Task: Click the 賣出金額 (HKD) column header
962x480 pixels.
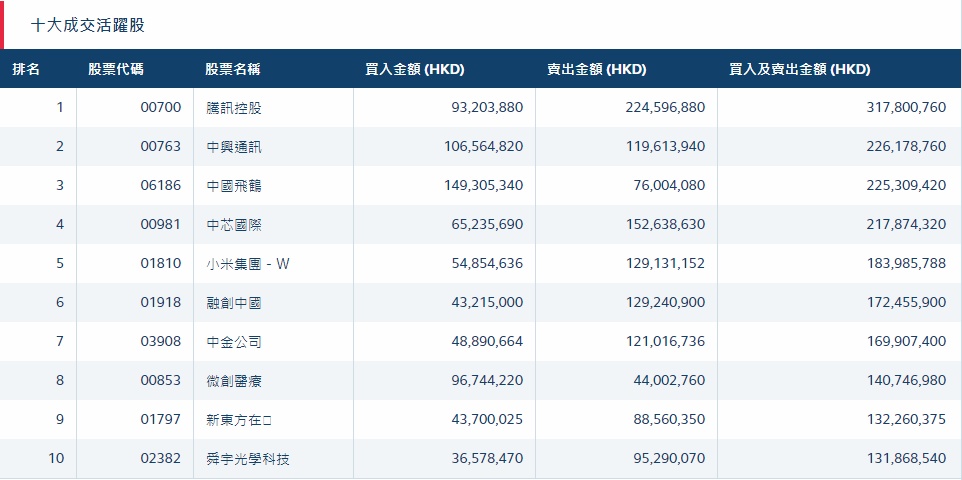Action: point(596,69)
